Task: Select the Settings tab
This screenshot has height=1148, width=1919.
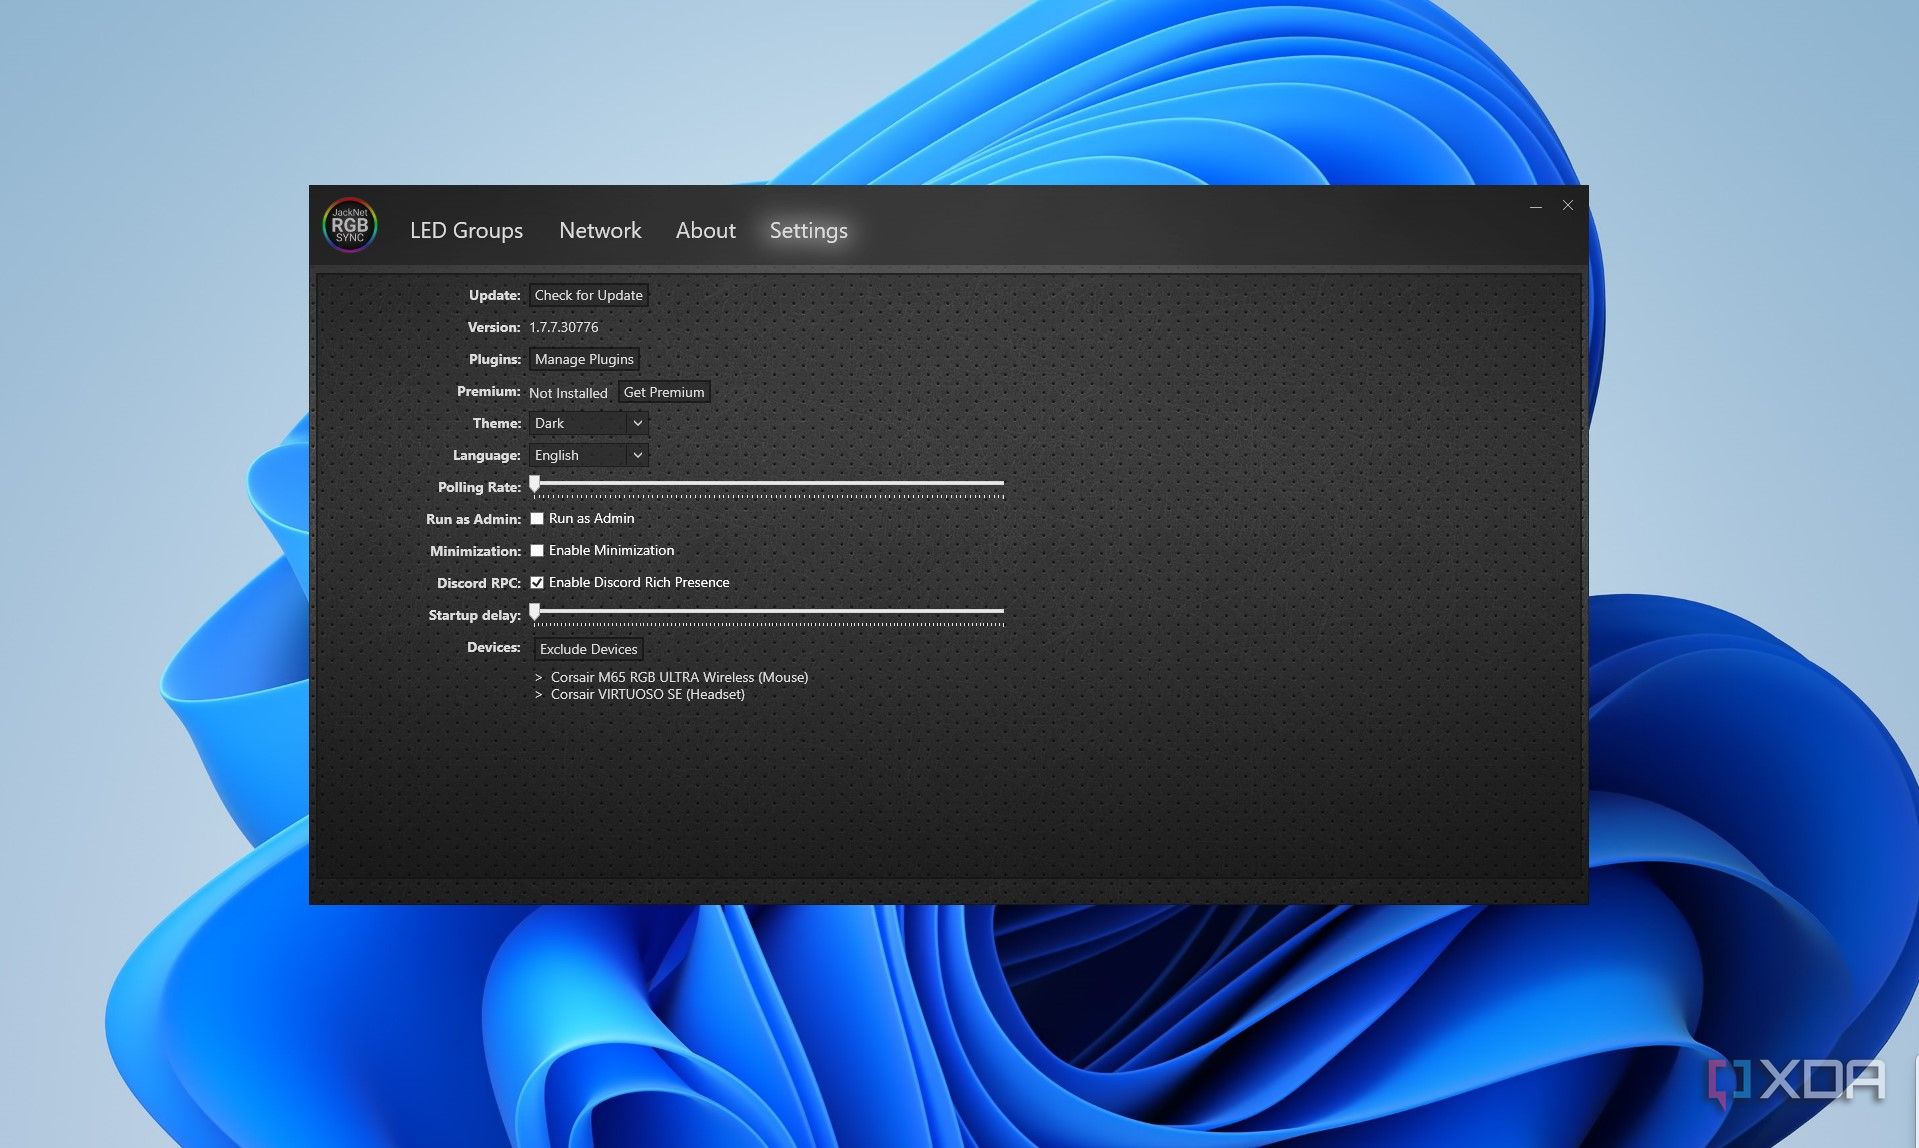Action: coord(808,231)
